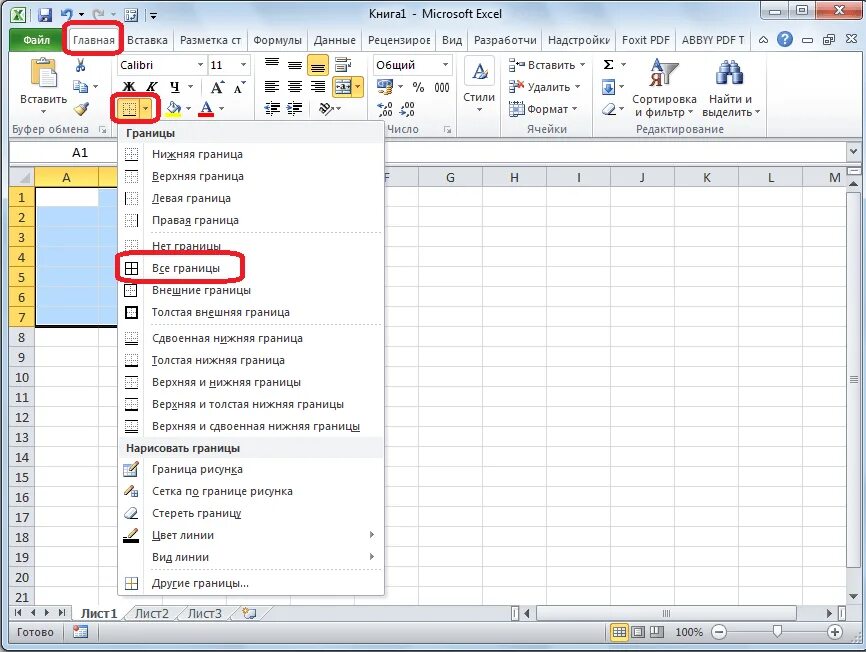The image size is (866, 652).
Task: Select Нижняя граница menu item
Action: point(251,154)
